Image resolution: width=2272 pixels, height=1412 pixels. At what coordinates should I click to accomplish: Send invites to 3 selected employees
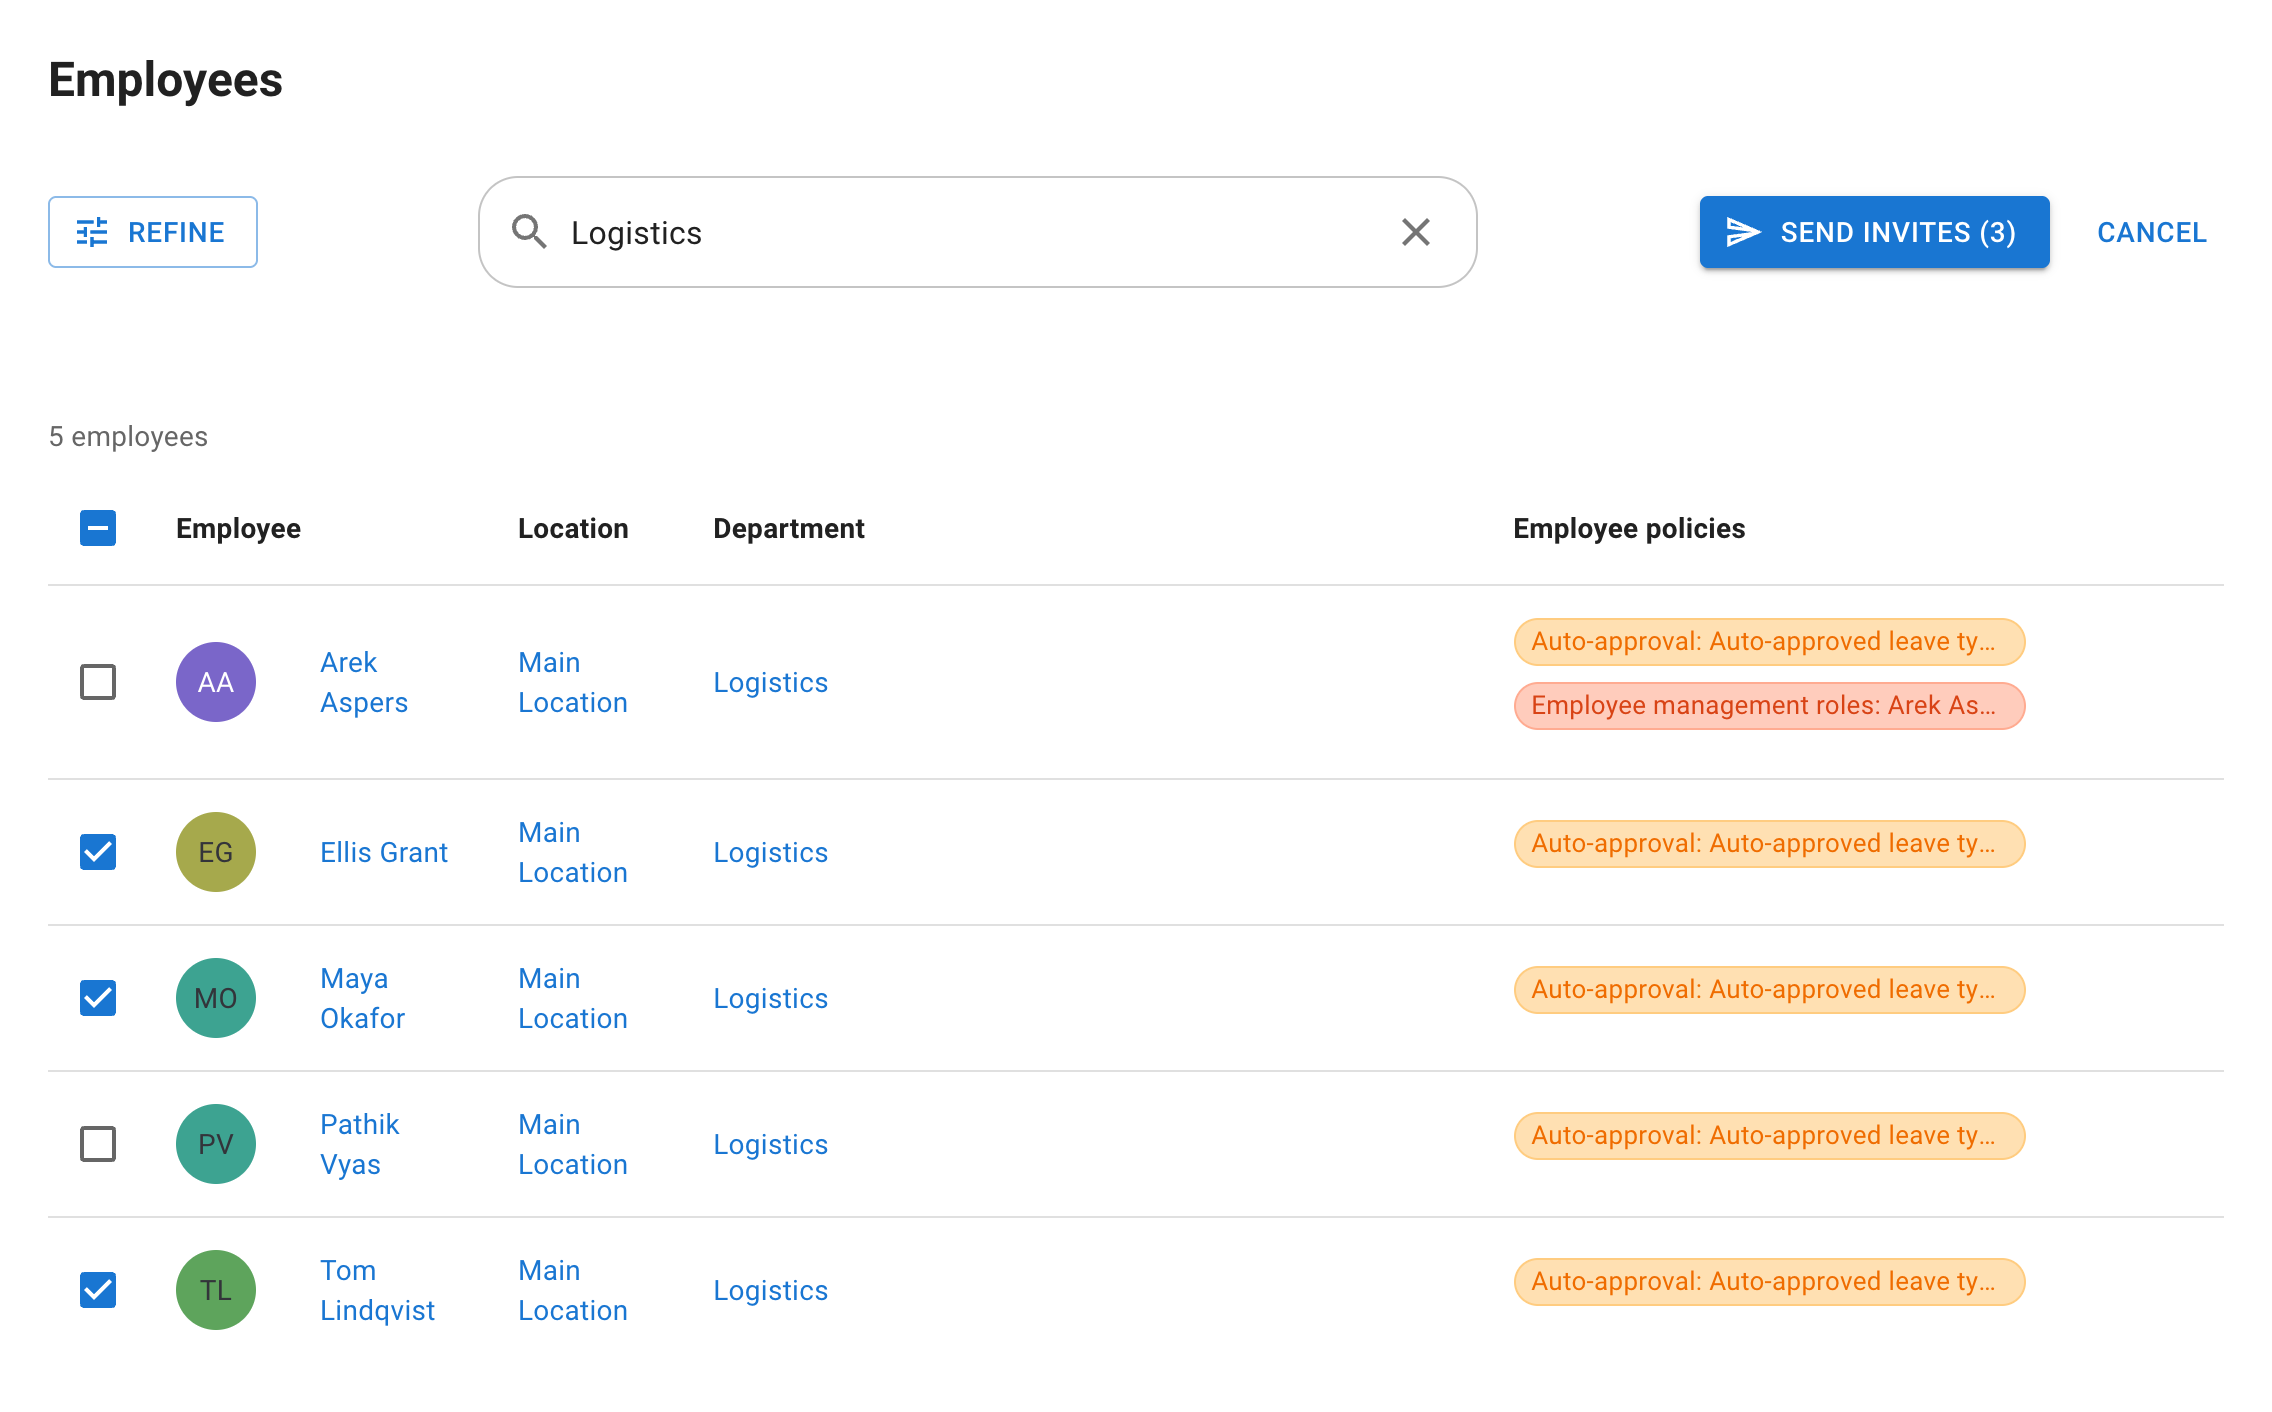point(1874,232)
